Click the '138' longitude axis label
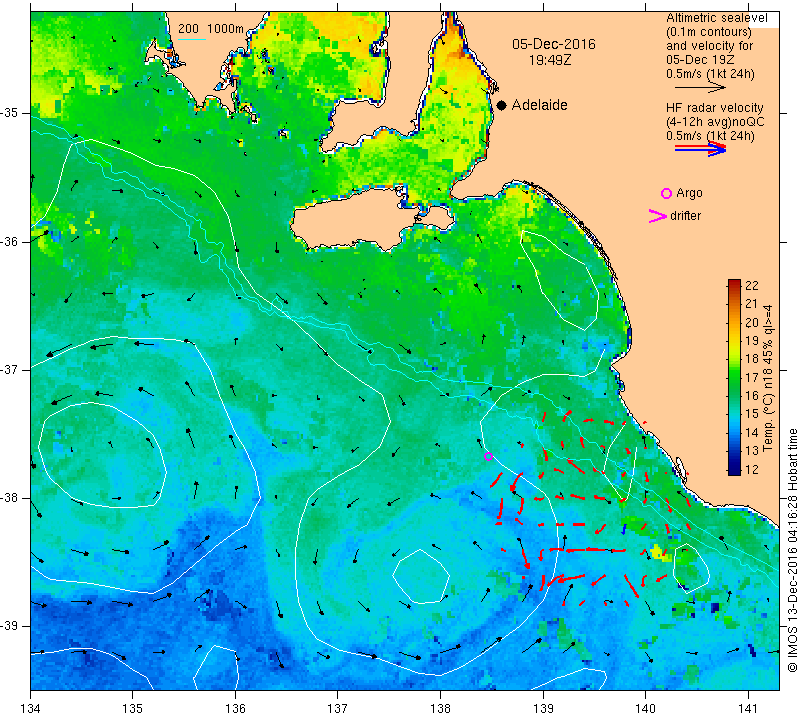The width and height of the screenshot is (800, 720). [x=440, y=709]
